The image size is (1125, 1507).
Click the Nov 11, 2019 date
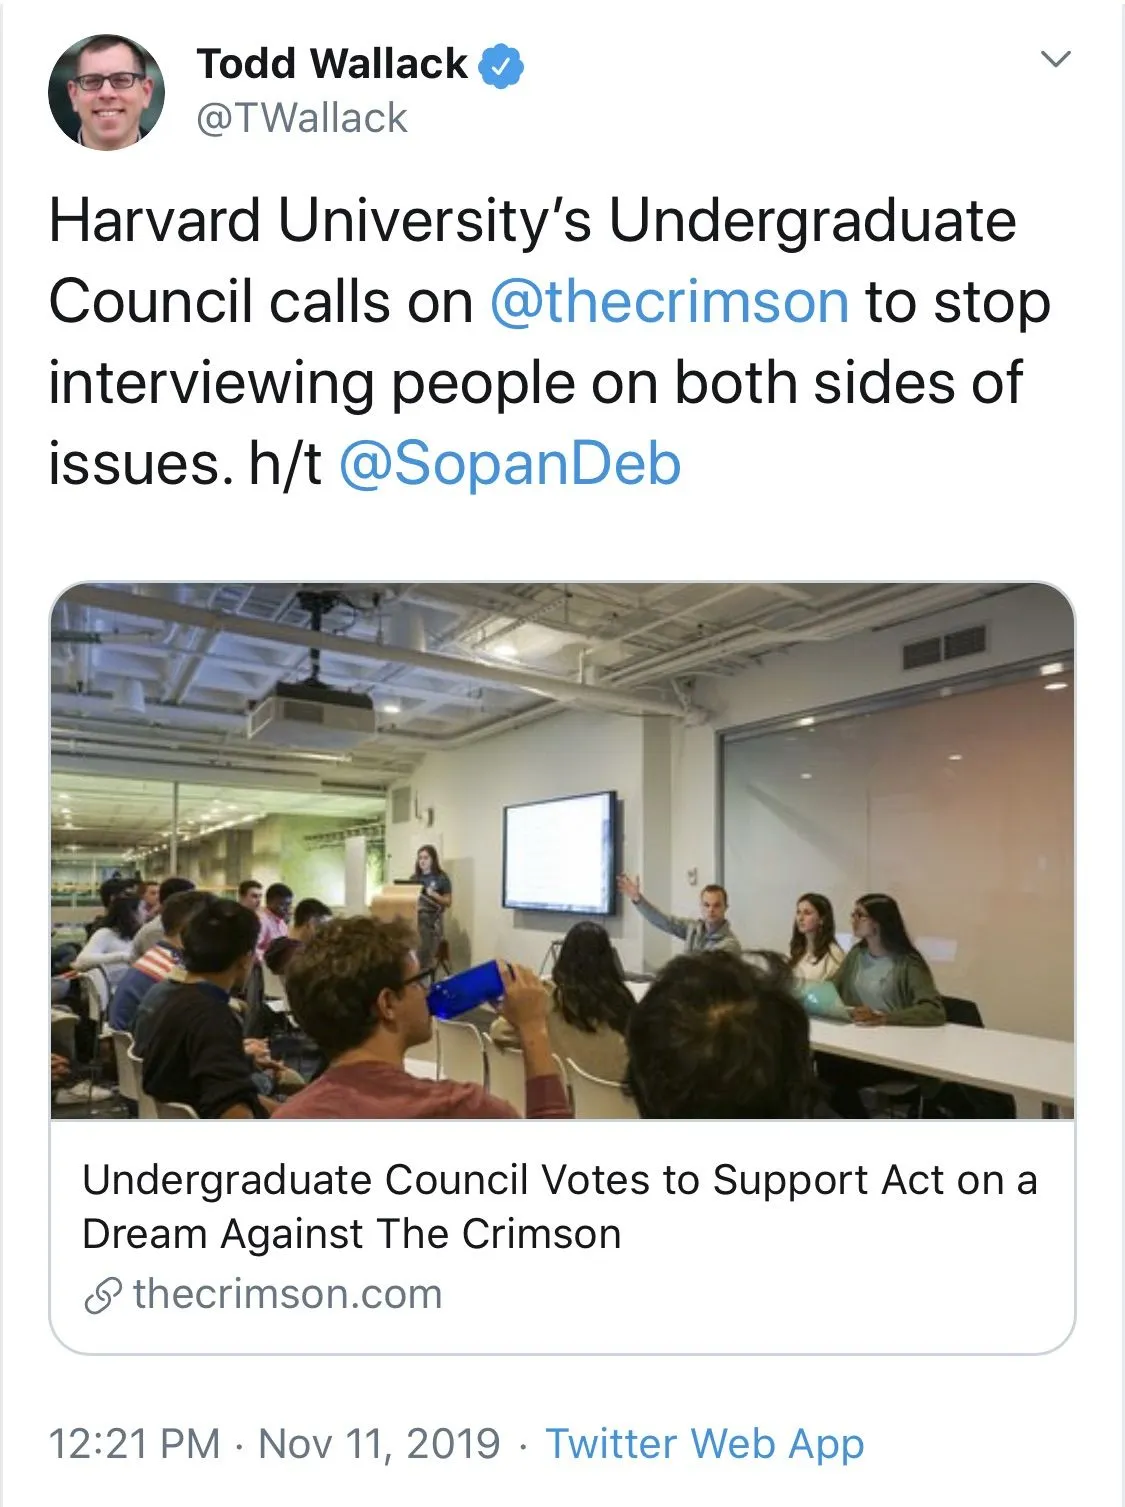(x=379, y=1444)
